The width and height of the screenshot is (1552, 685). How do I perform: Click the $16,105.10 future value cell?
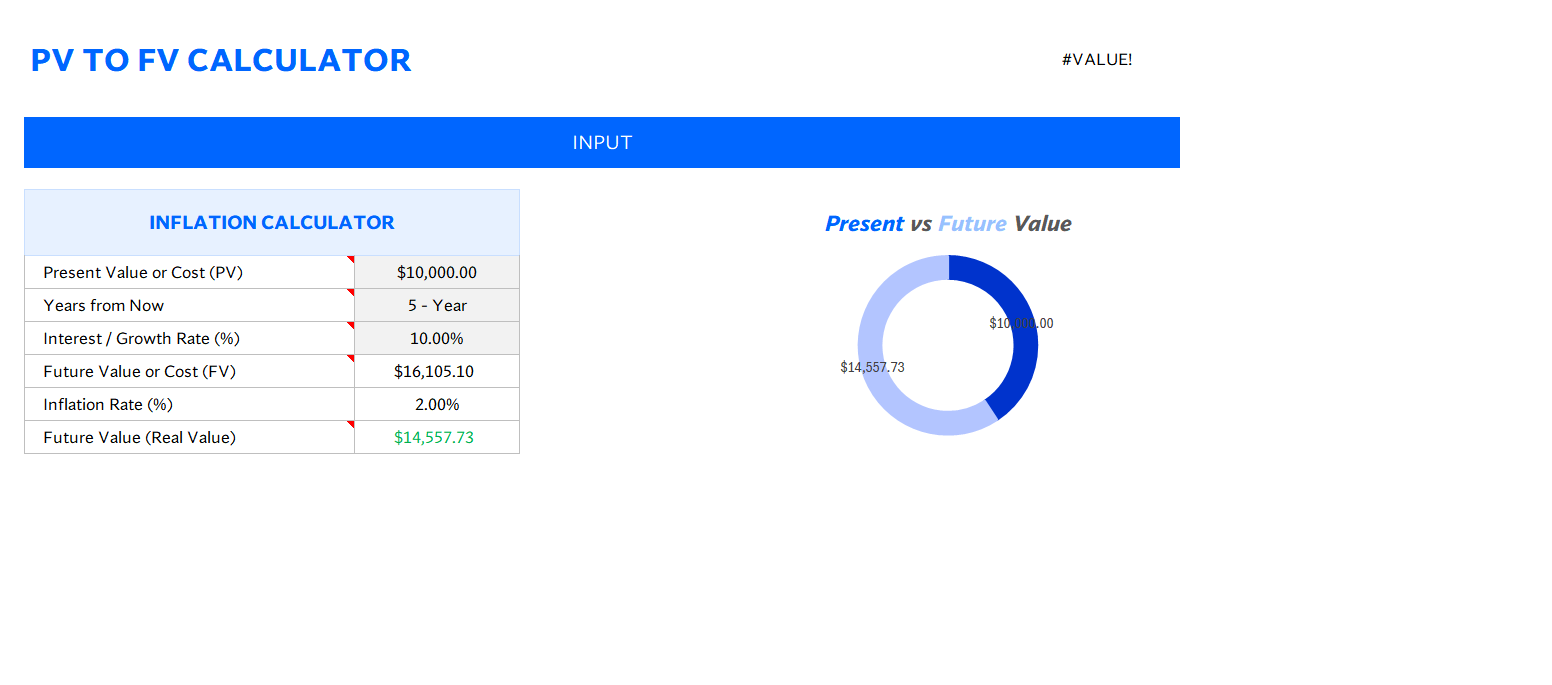437,371
